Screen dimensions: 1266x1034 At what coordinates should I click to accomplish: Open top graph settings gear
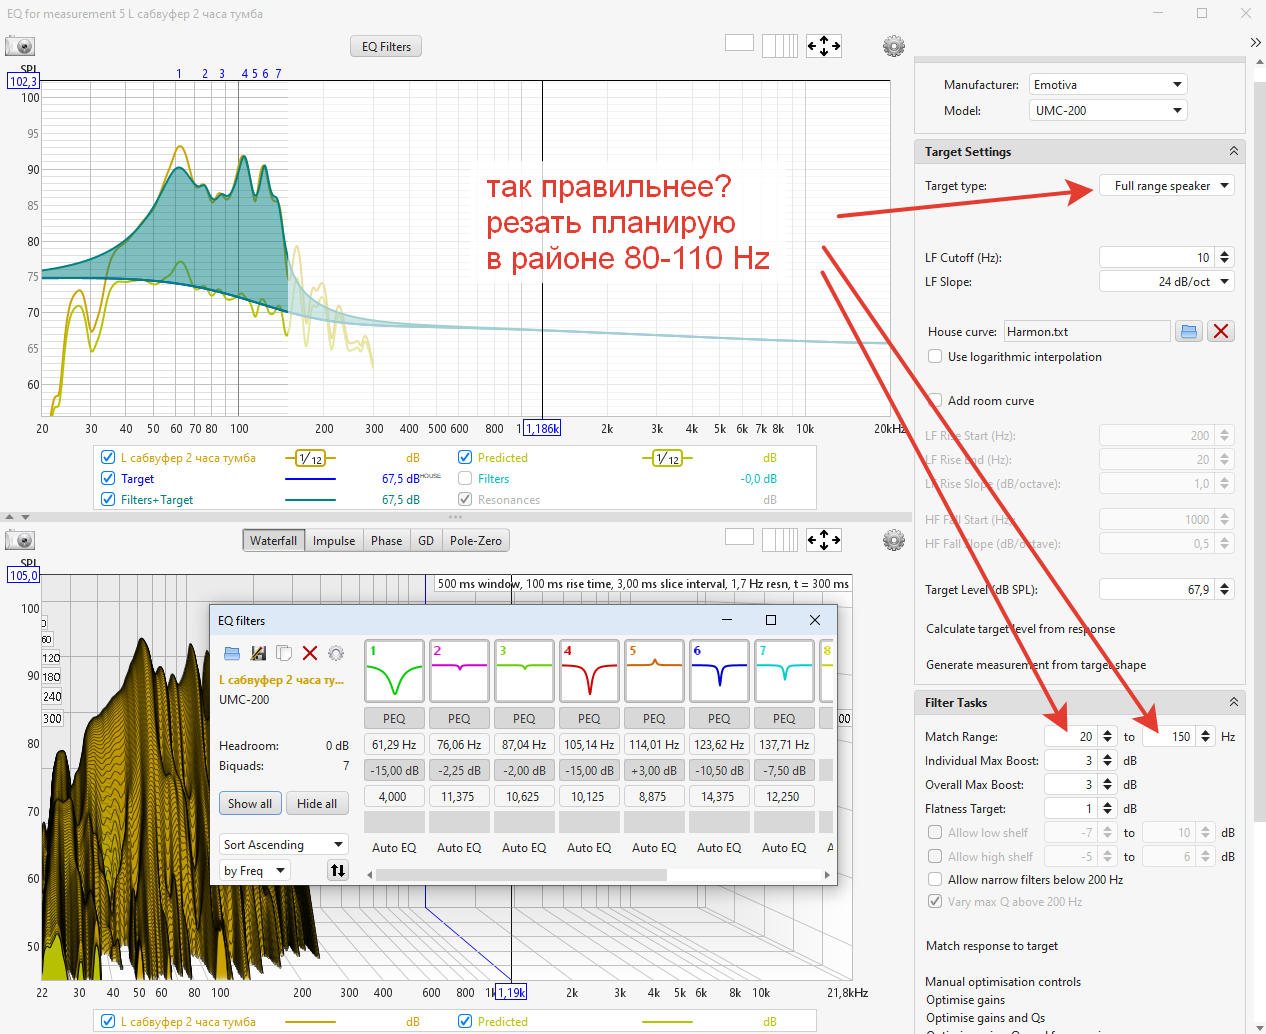point(893,46)
